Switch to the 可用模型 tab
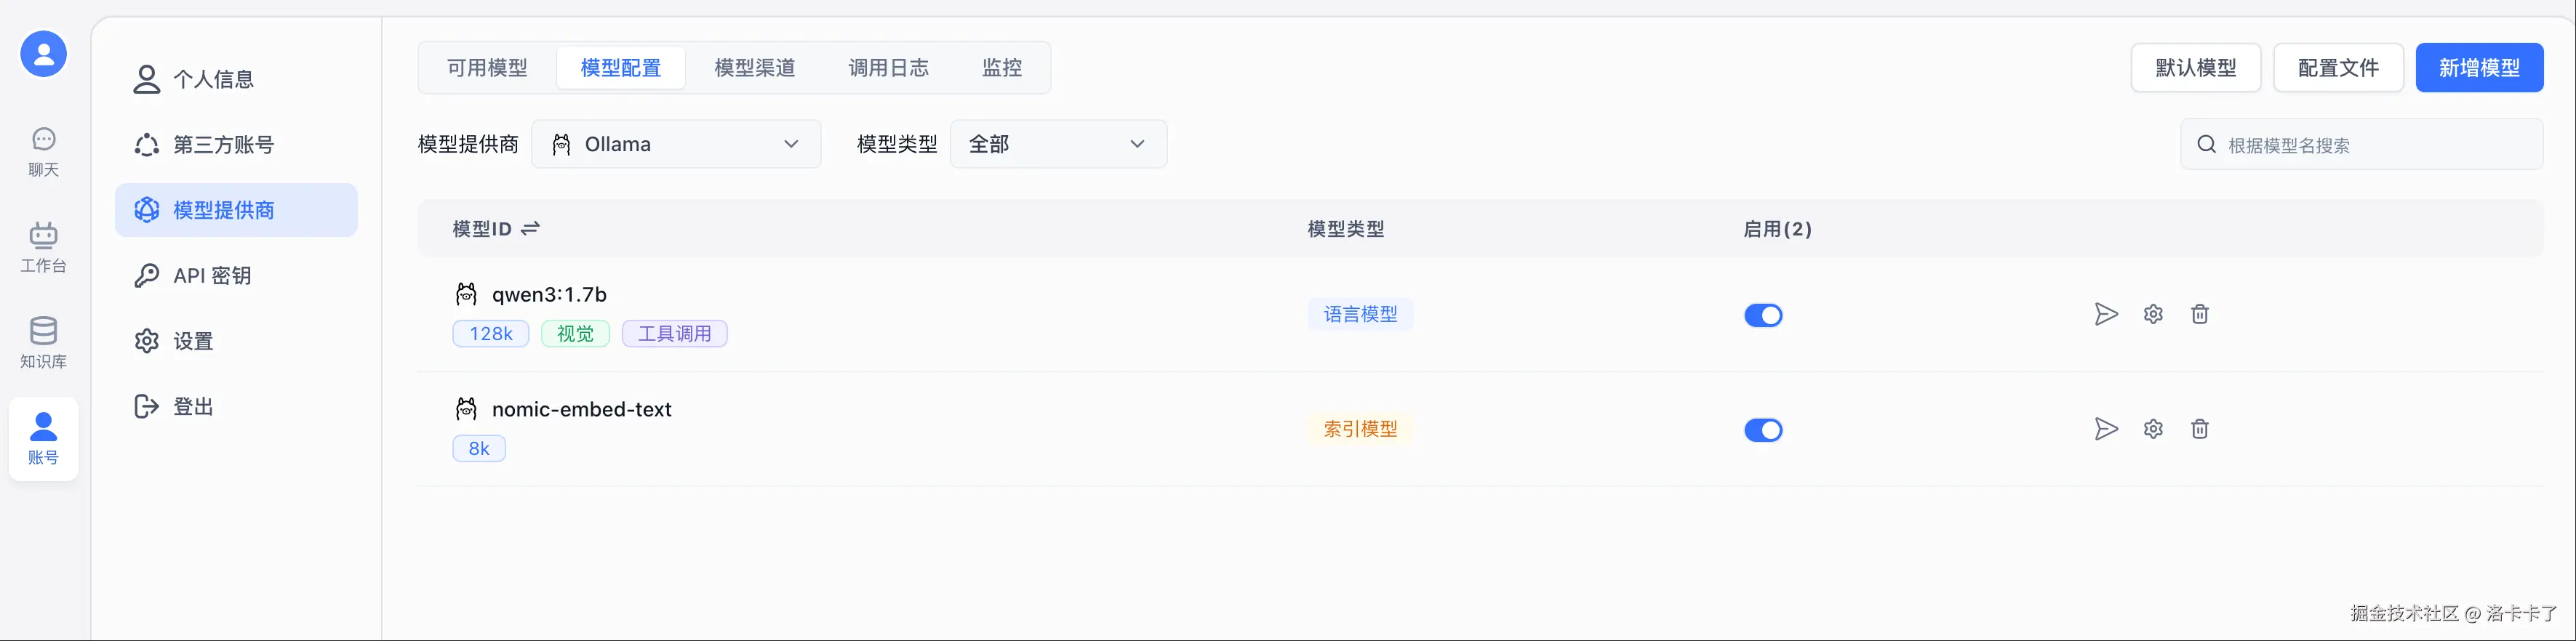This screenshot has width=2576, height=641. [487, 68]
